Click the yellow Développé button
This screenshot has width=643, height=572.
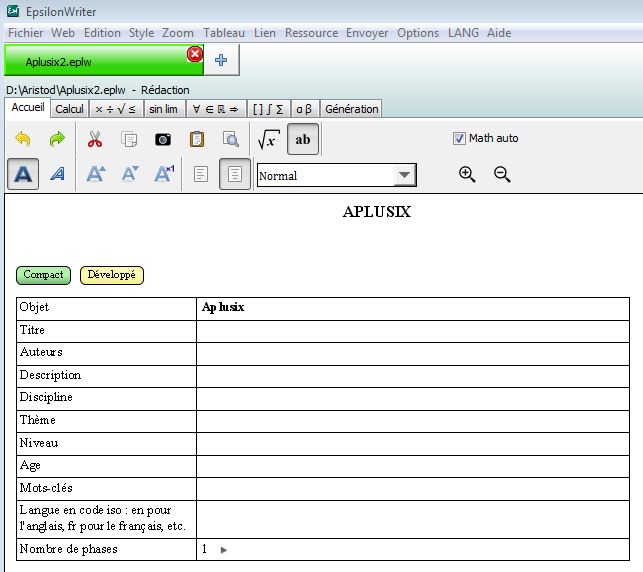click(x=112, y=275)
